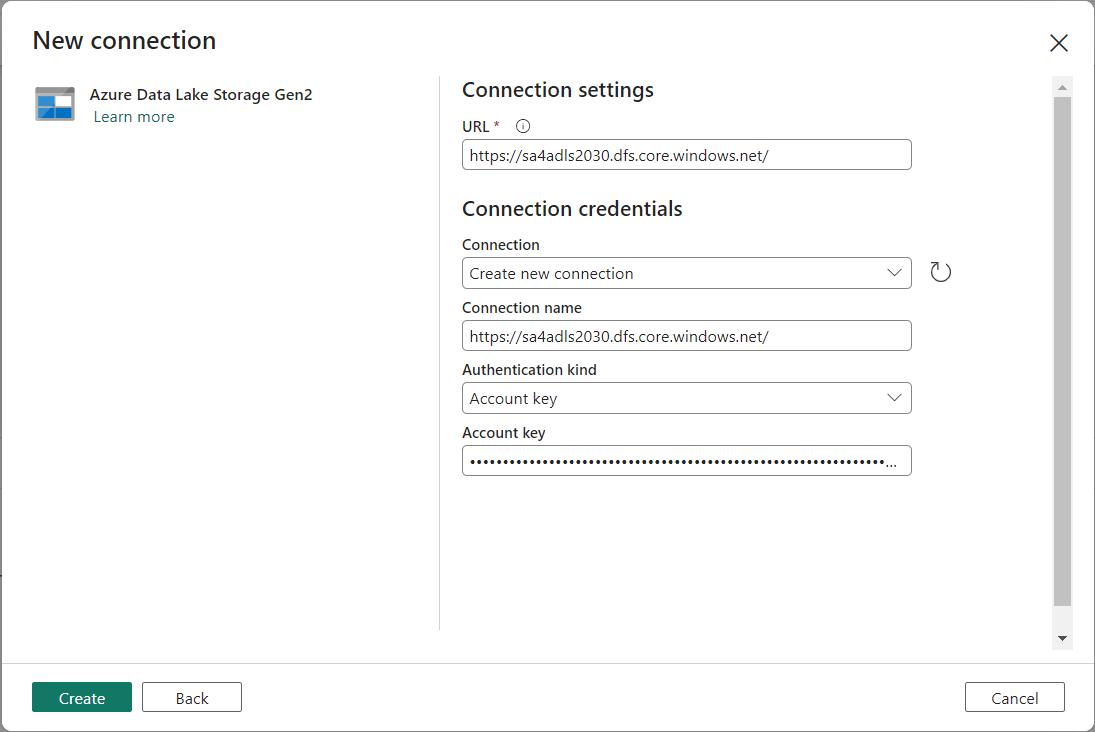Viewport: 1095px width, 732px height.
Task: Open the Authentication kind dropdown
Action: pyautogui.click(x=686, y=398)
